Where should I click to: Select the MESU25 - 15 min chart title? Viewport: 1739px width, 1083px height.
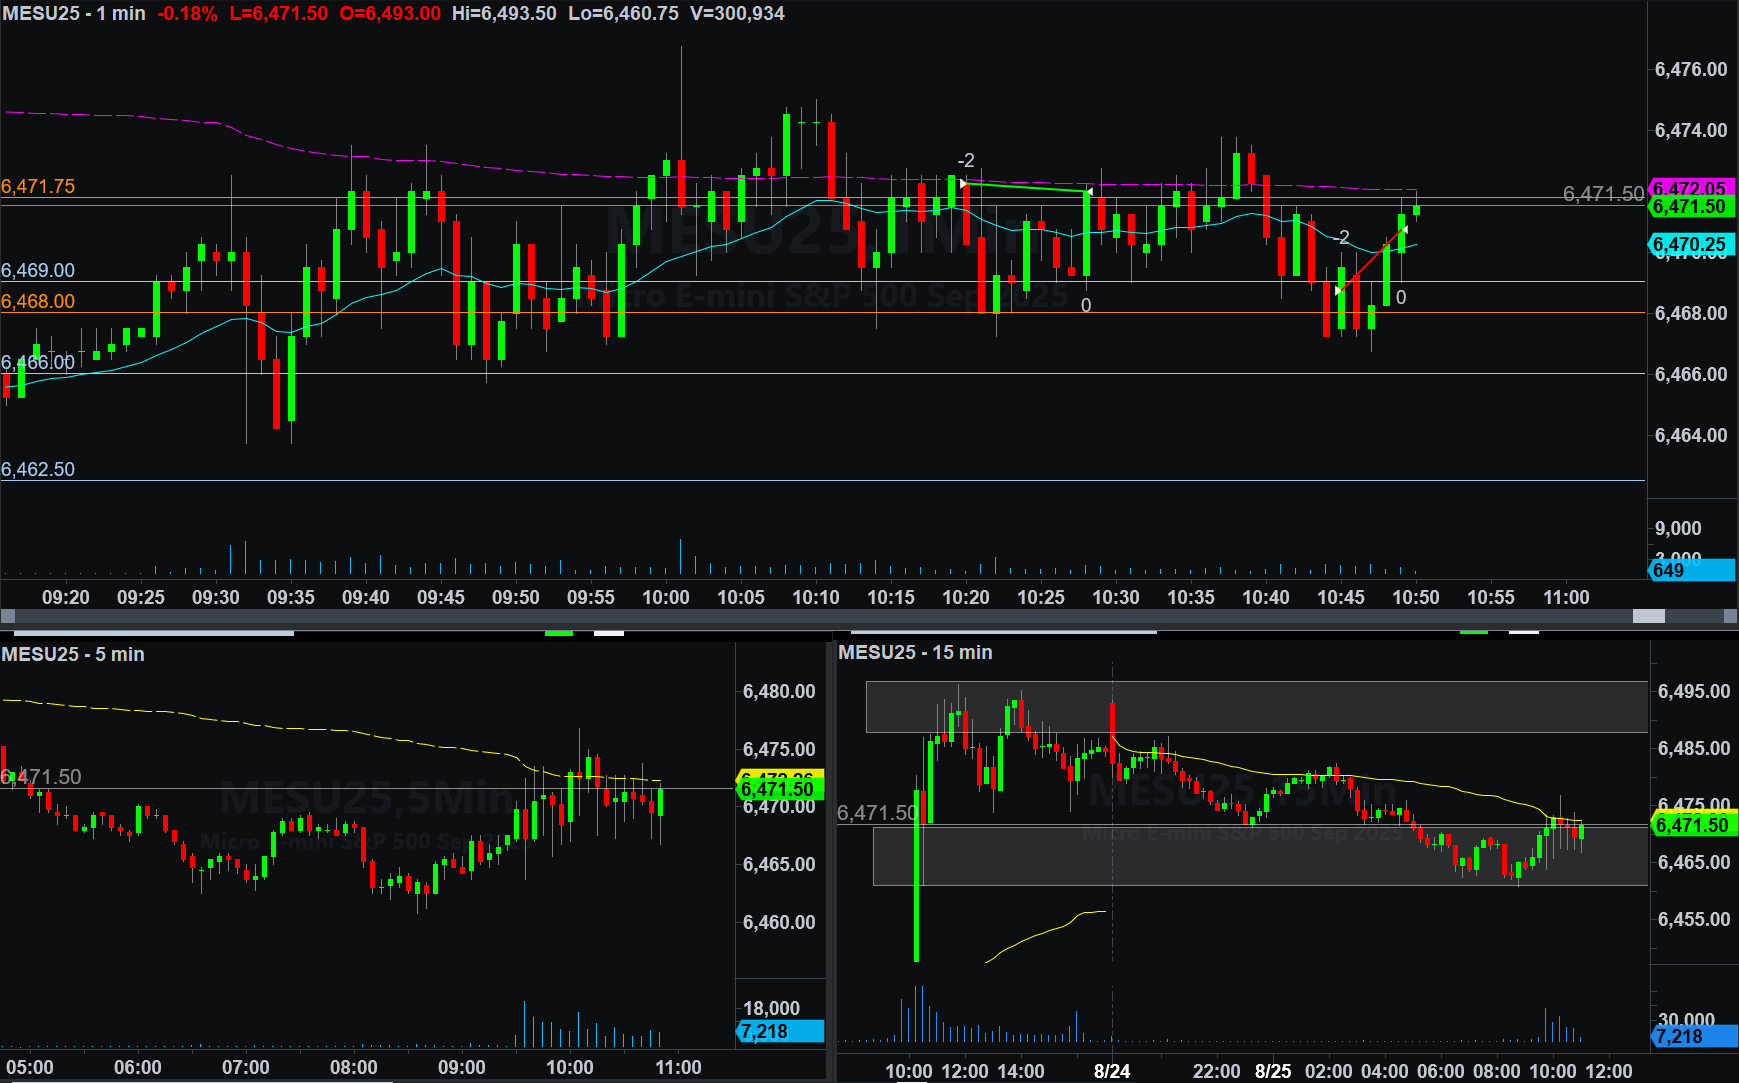tap(915, 652)
